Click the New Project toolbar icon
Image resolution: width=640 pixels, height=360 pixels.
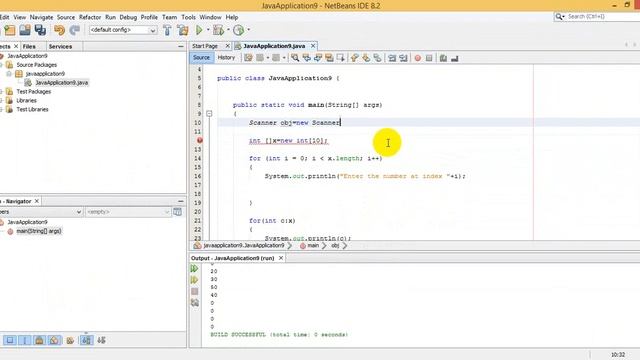pos(9,30)
